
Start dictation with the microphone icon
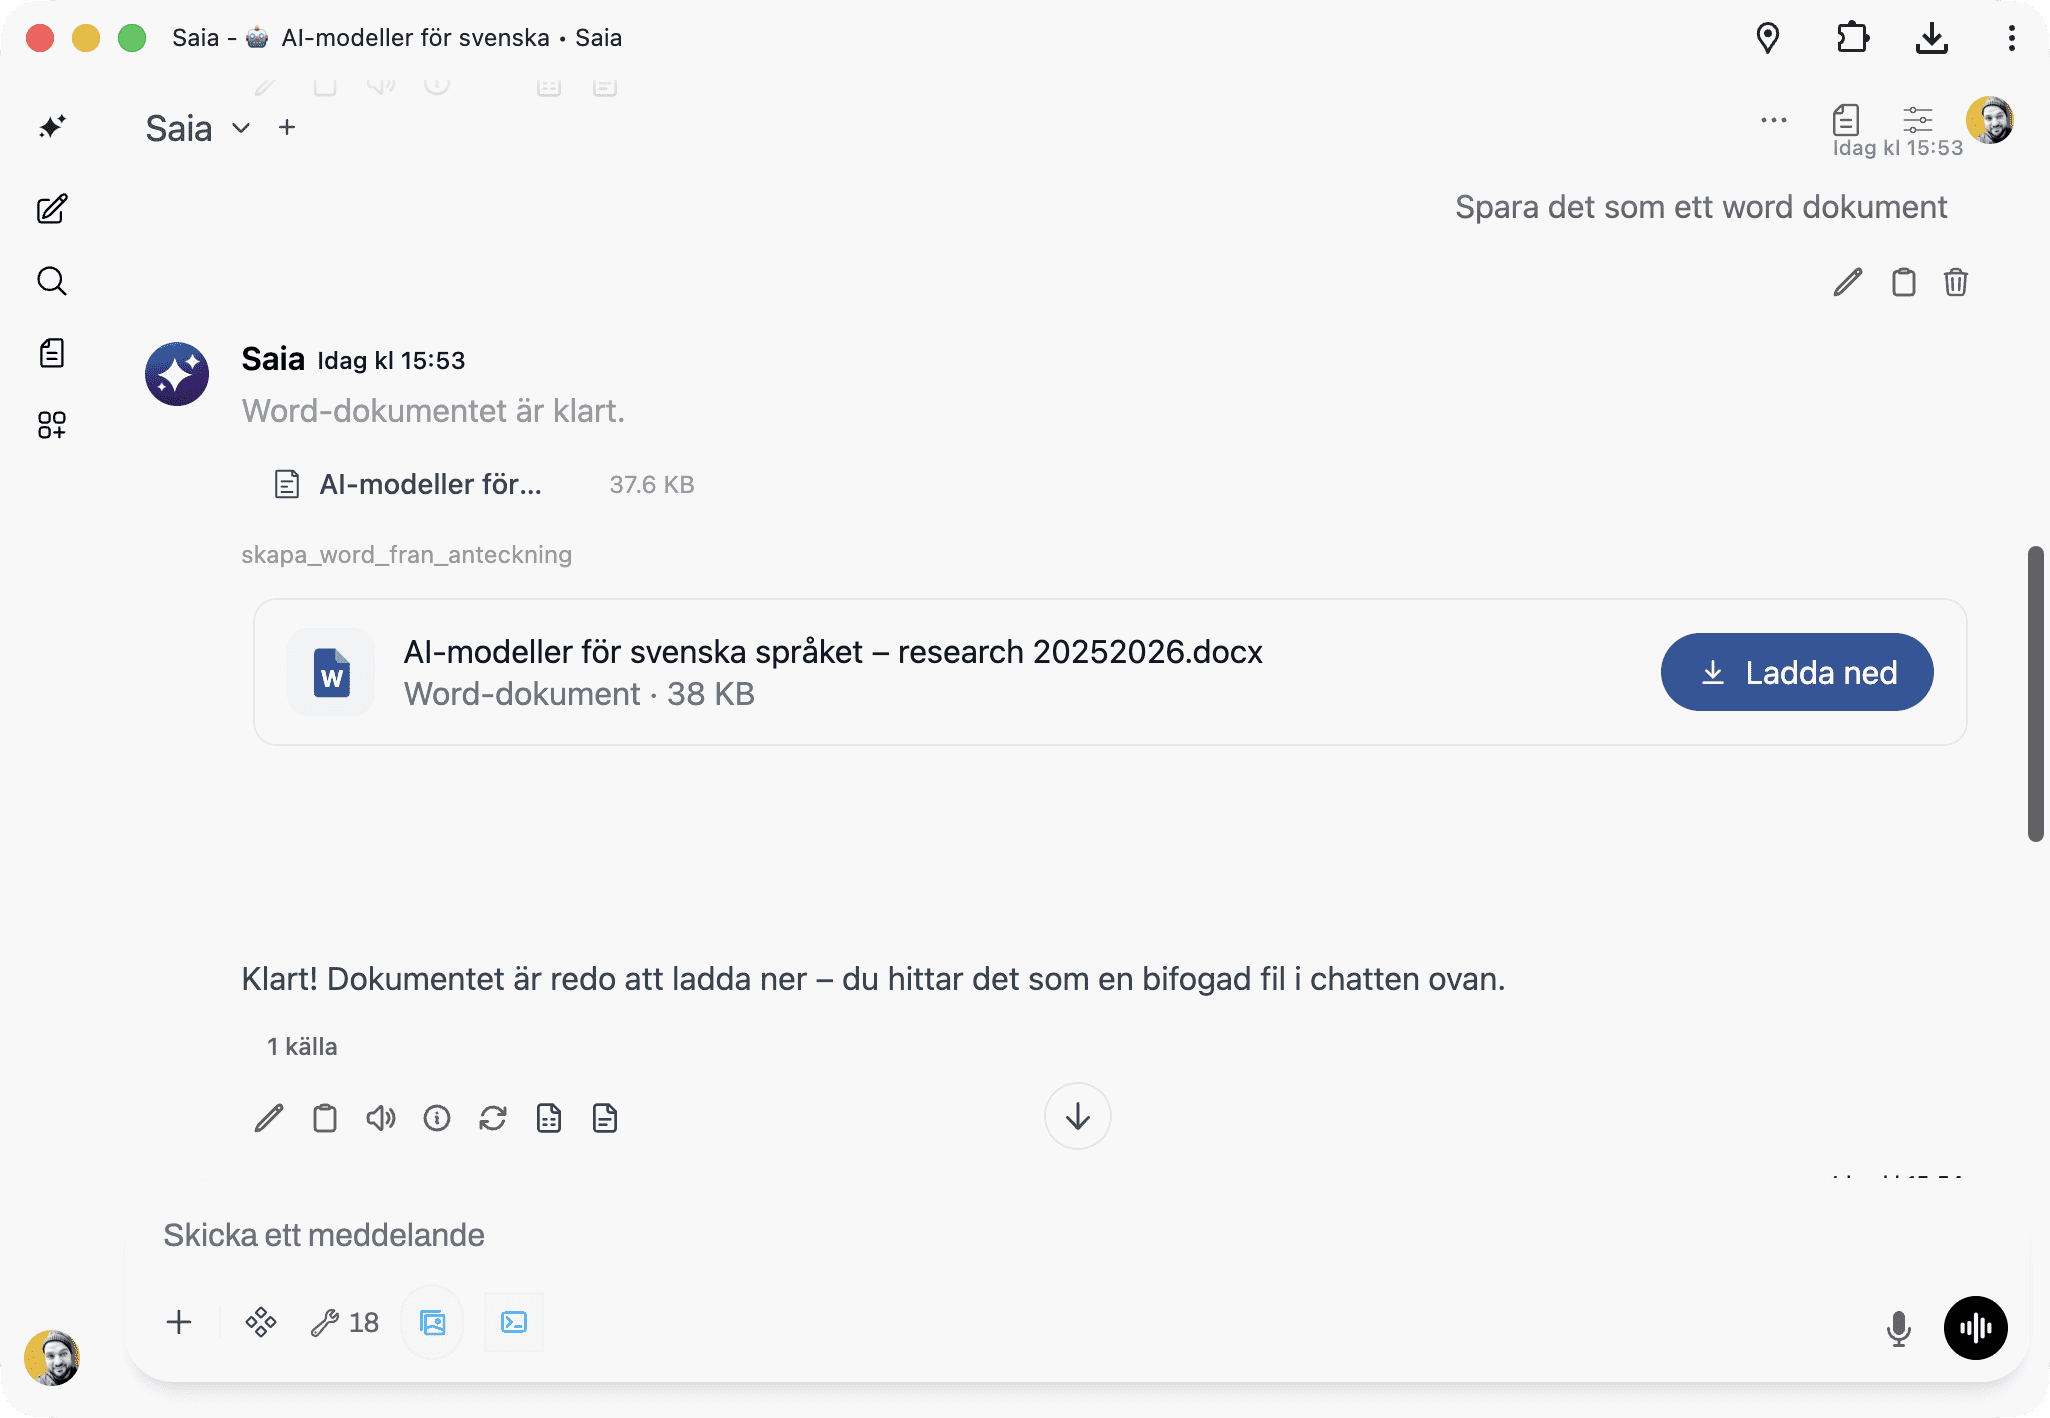pos(1899,1328)
